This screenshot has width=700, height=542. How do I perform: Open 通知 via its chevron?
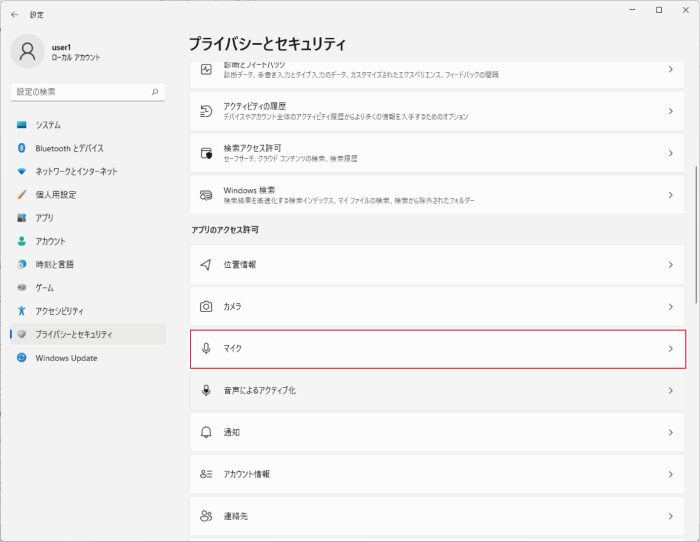tap(671, 433)
